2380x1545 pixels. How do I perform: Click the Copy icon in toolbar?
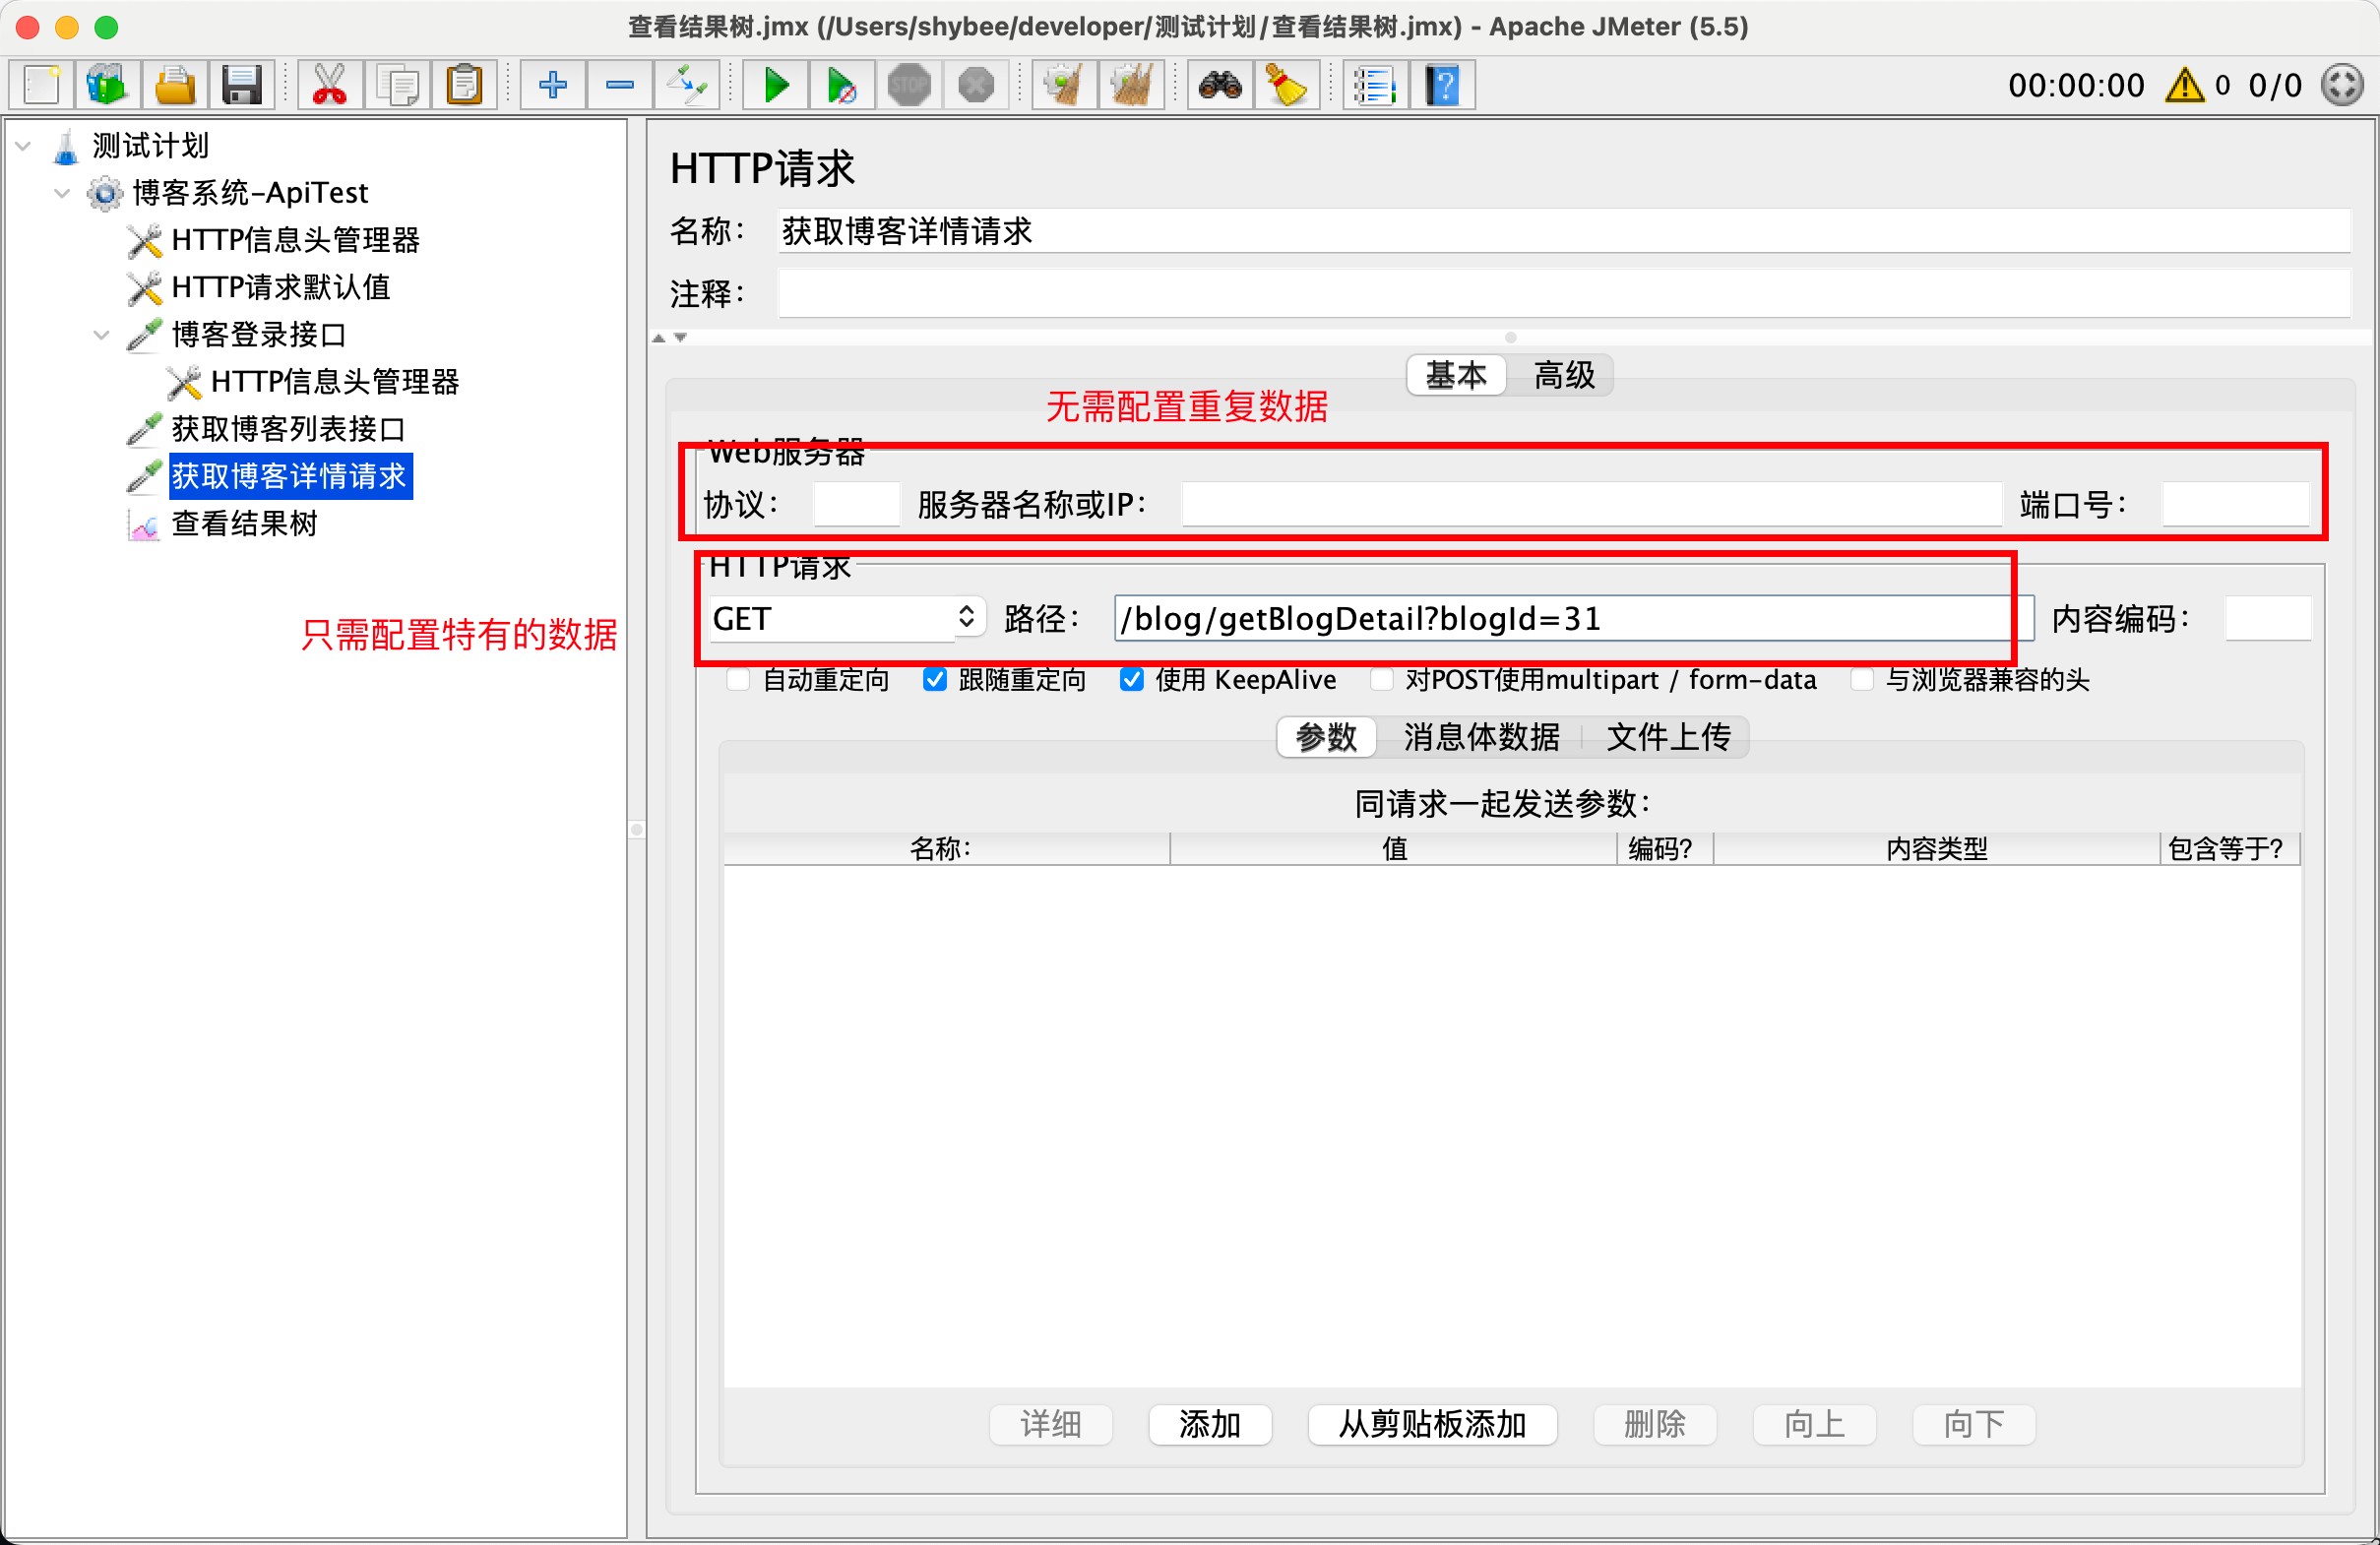(x=397, y=85)
